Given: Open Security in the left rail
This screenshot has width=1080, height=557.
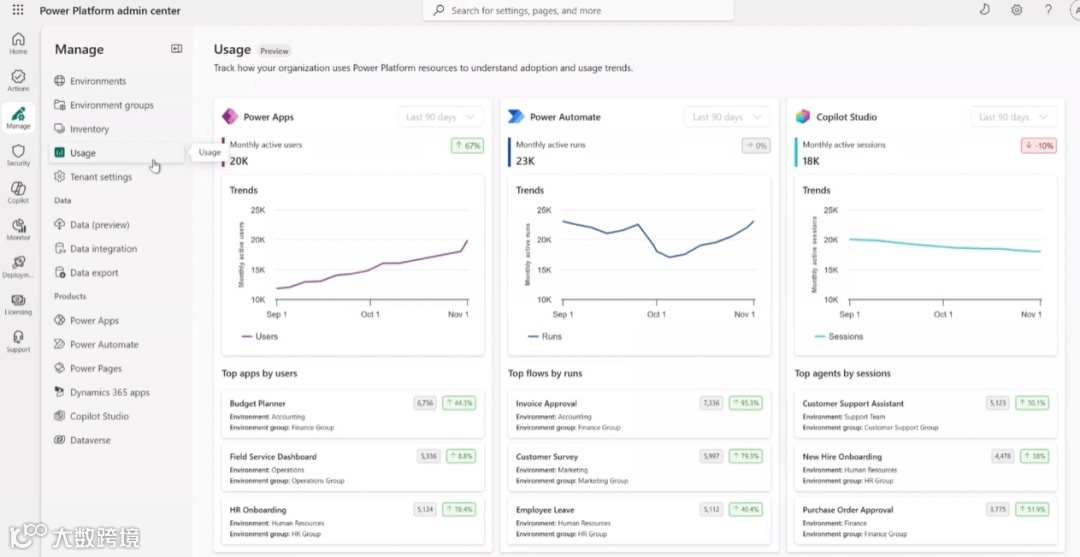Looking at the screenshot, I should 18,155.
